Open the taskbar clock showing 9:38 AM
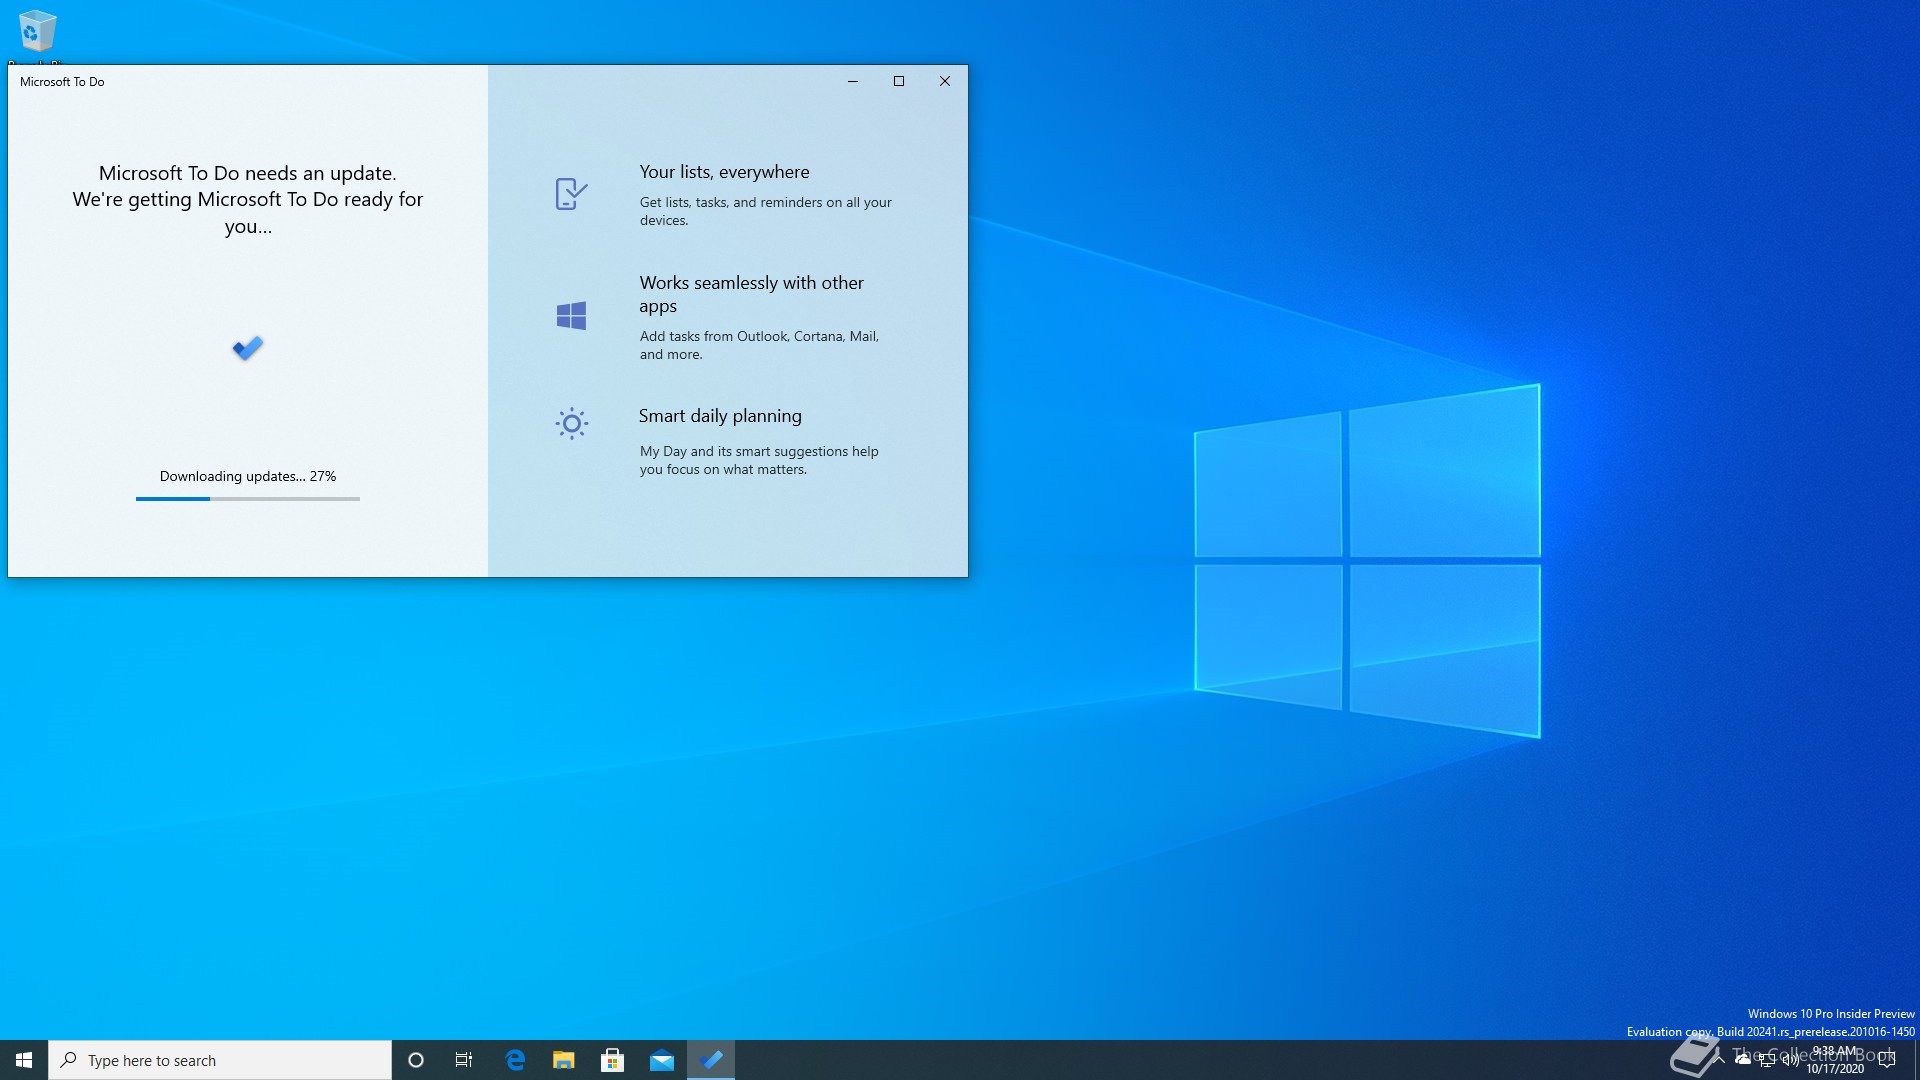 pos(1835,1060)
